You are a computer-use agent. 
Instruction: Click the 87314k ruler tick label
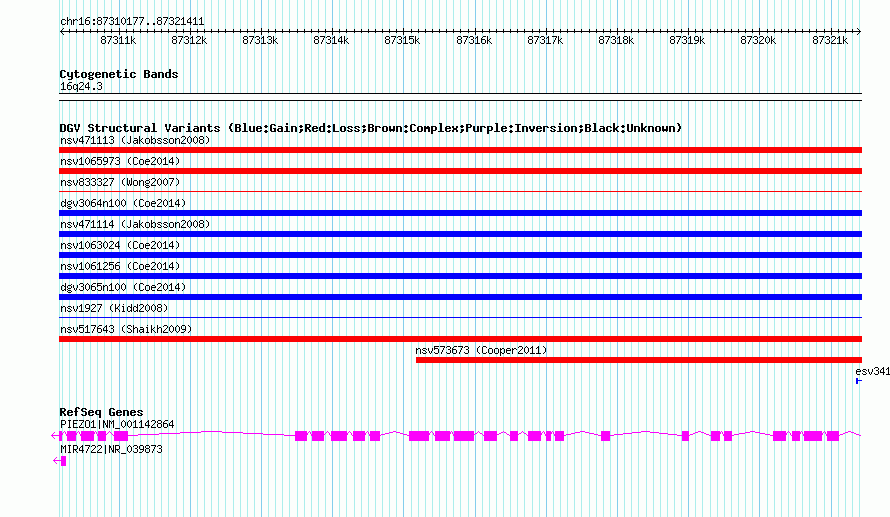[x=331, y=40]
